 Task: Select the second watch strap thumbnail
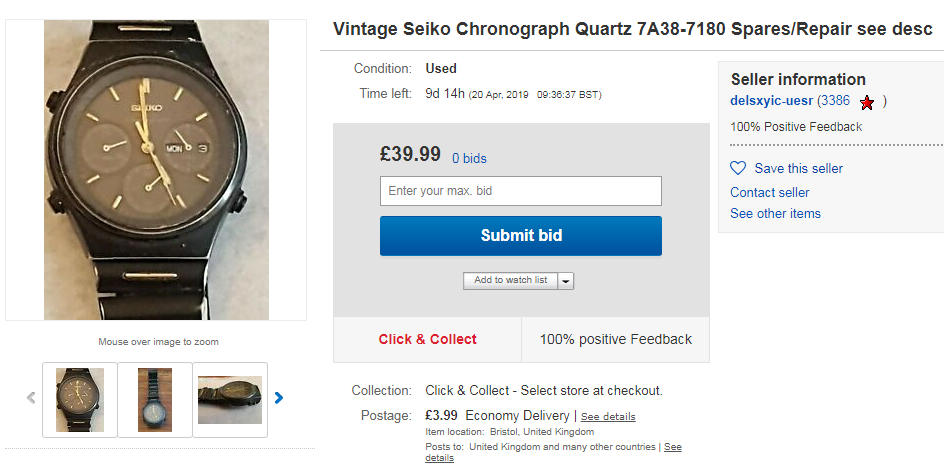[155, 399]
